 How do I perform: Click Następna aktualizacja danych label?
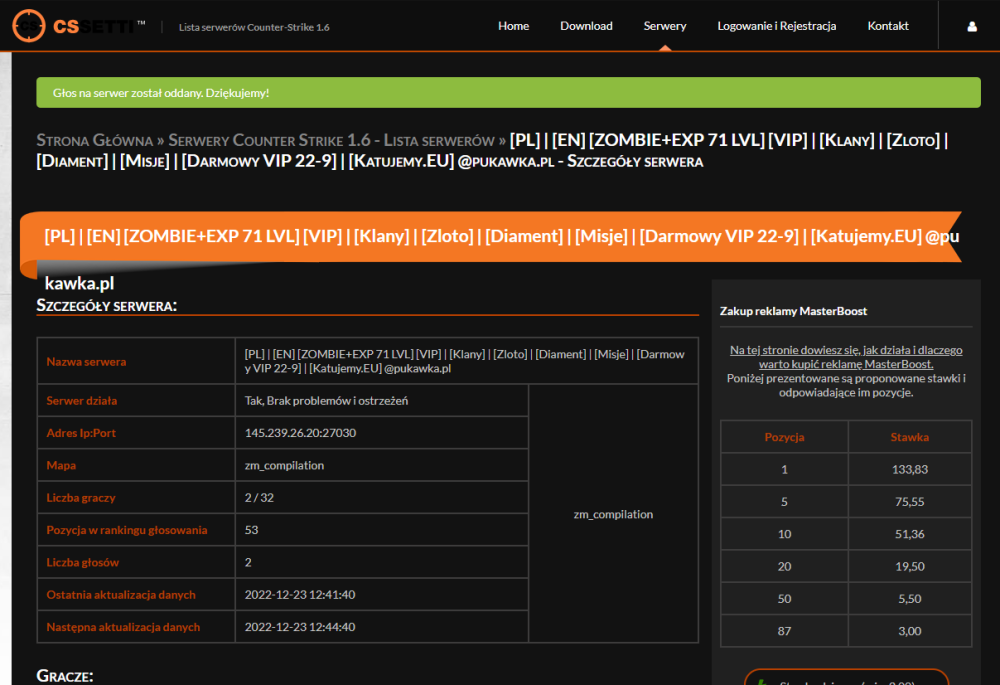tap(123, 627)
